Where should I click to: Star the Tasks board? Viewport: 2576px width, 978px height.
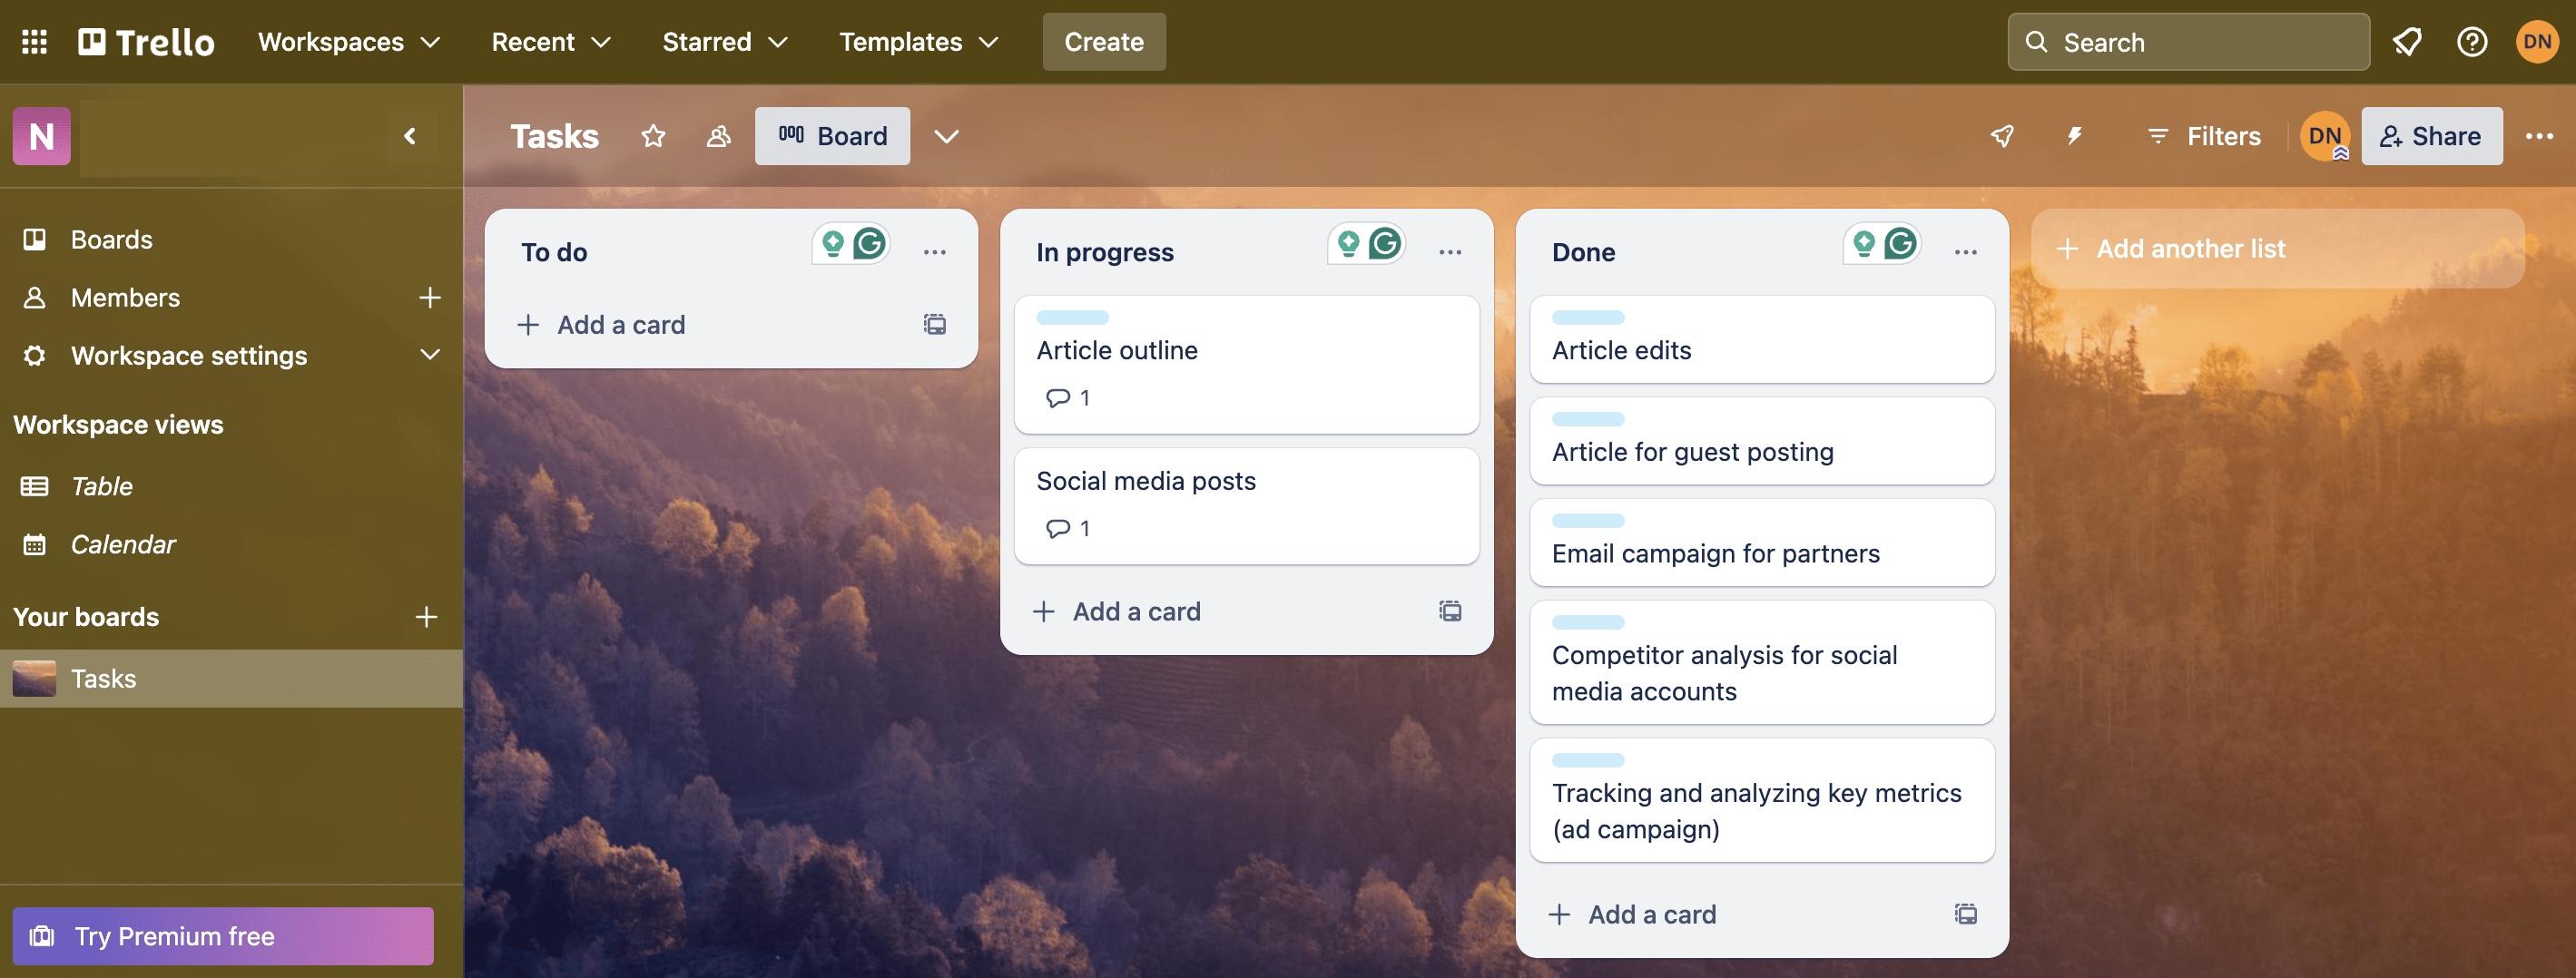pyautogui.click(x=653, y=136)
